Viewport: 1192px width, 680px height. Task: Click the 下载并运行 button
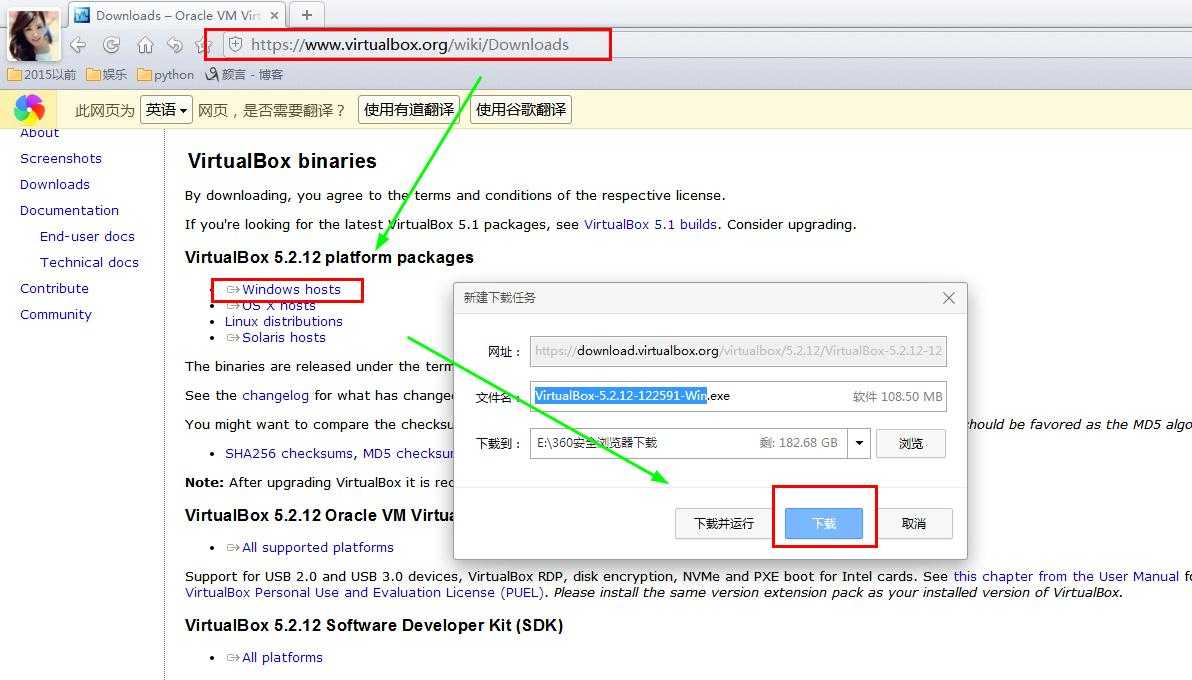[724, 523]
